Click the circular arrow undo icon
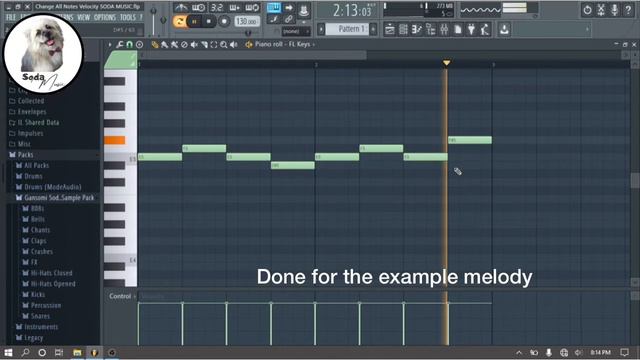The width and height of the screenshot is (640, 360). (x=587, y=10)
